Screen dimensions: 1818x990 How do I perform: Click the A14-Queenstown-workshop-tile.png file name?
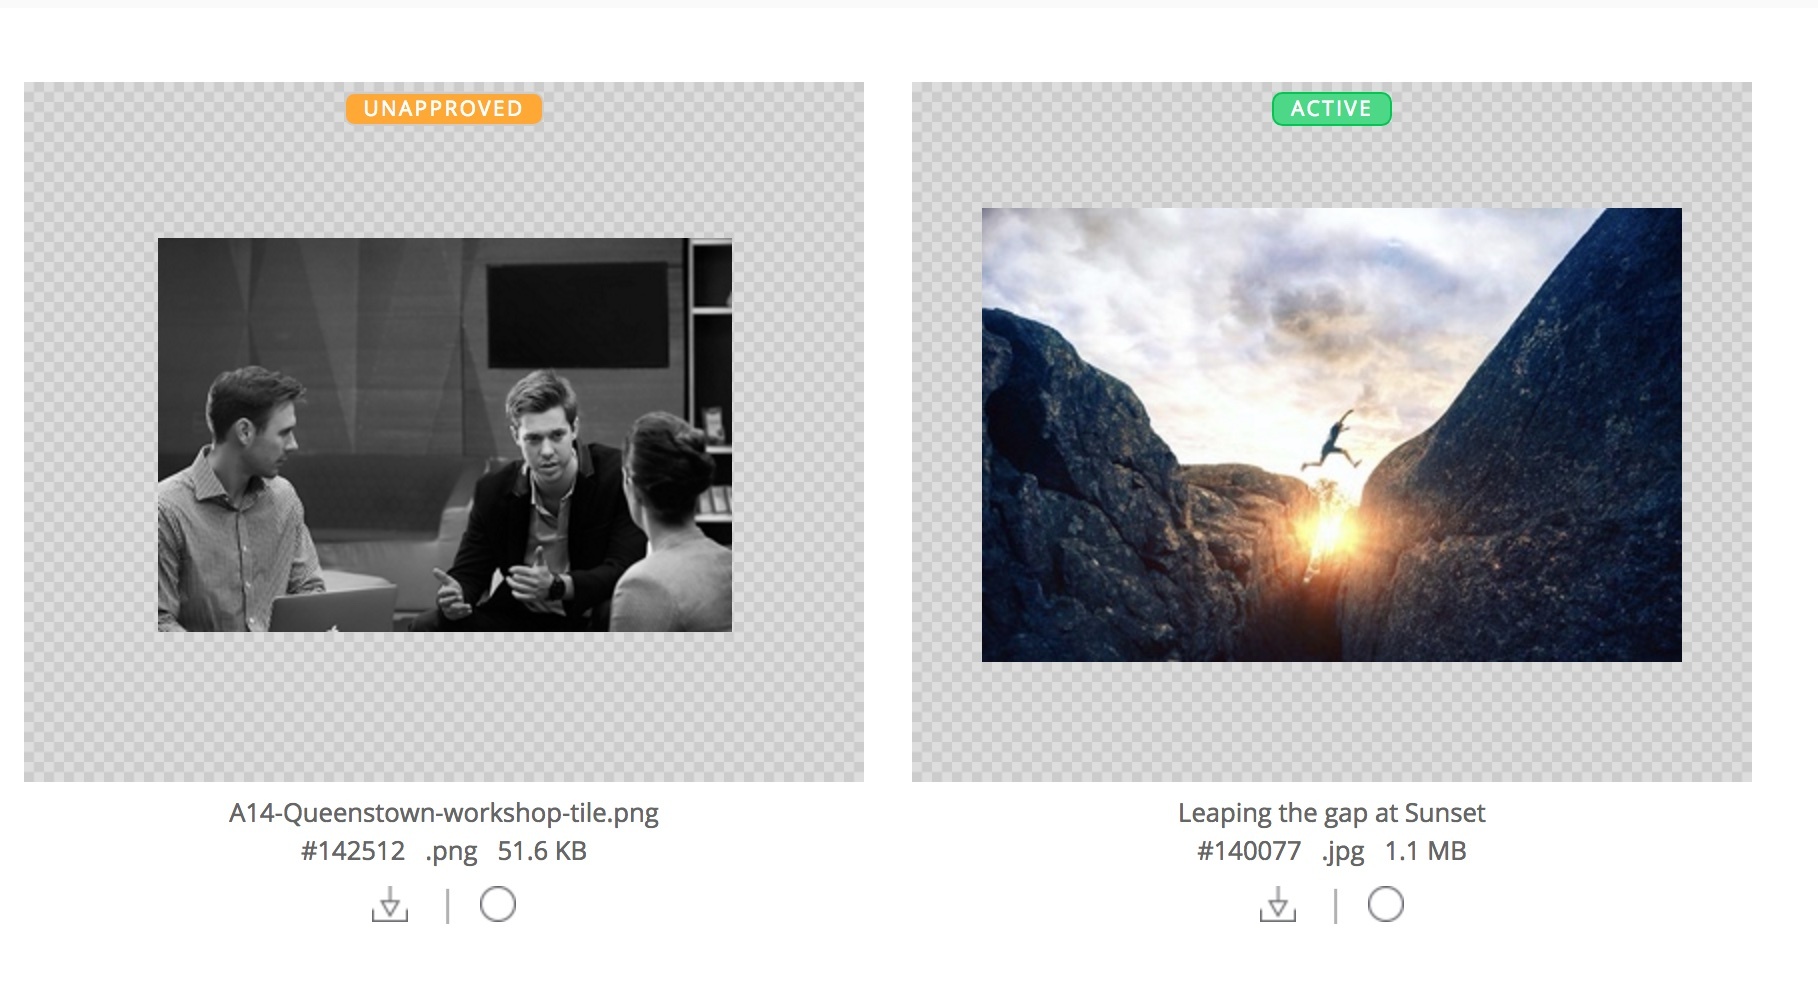(x=444, y=813)
